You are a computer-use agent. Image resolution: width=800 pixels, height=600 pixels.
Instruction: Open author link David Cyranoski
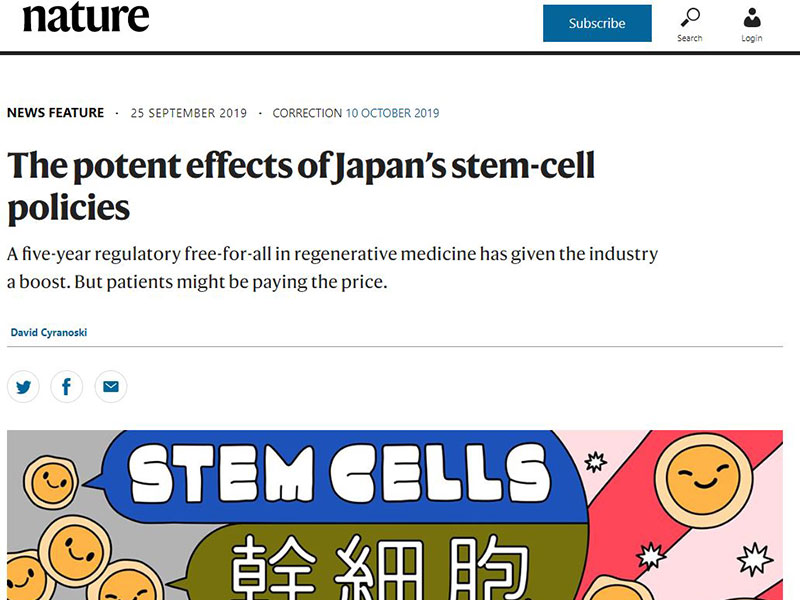pyautogui.click(x=48, y=333)
